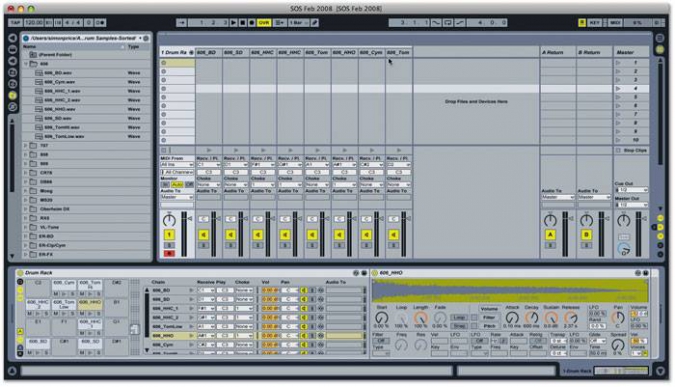The image size is (675, 387).
Task: Click the TAP tempo button
Action: click(15, 22)
